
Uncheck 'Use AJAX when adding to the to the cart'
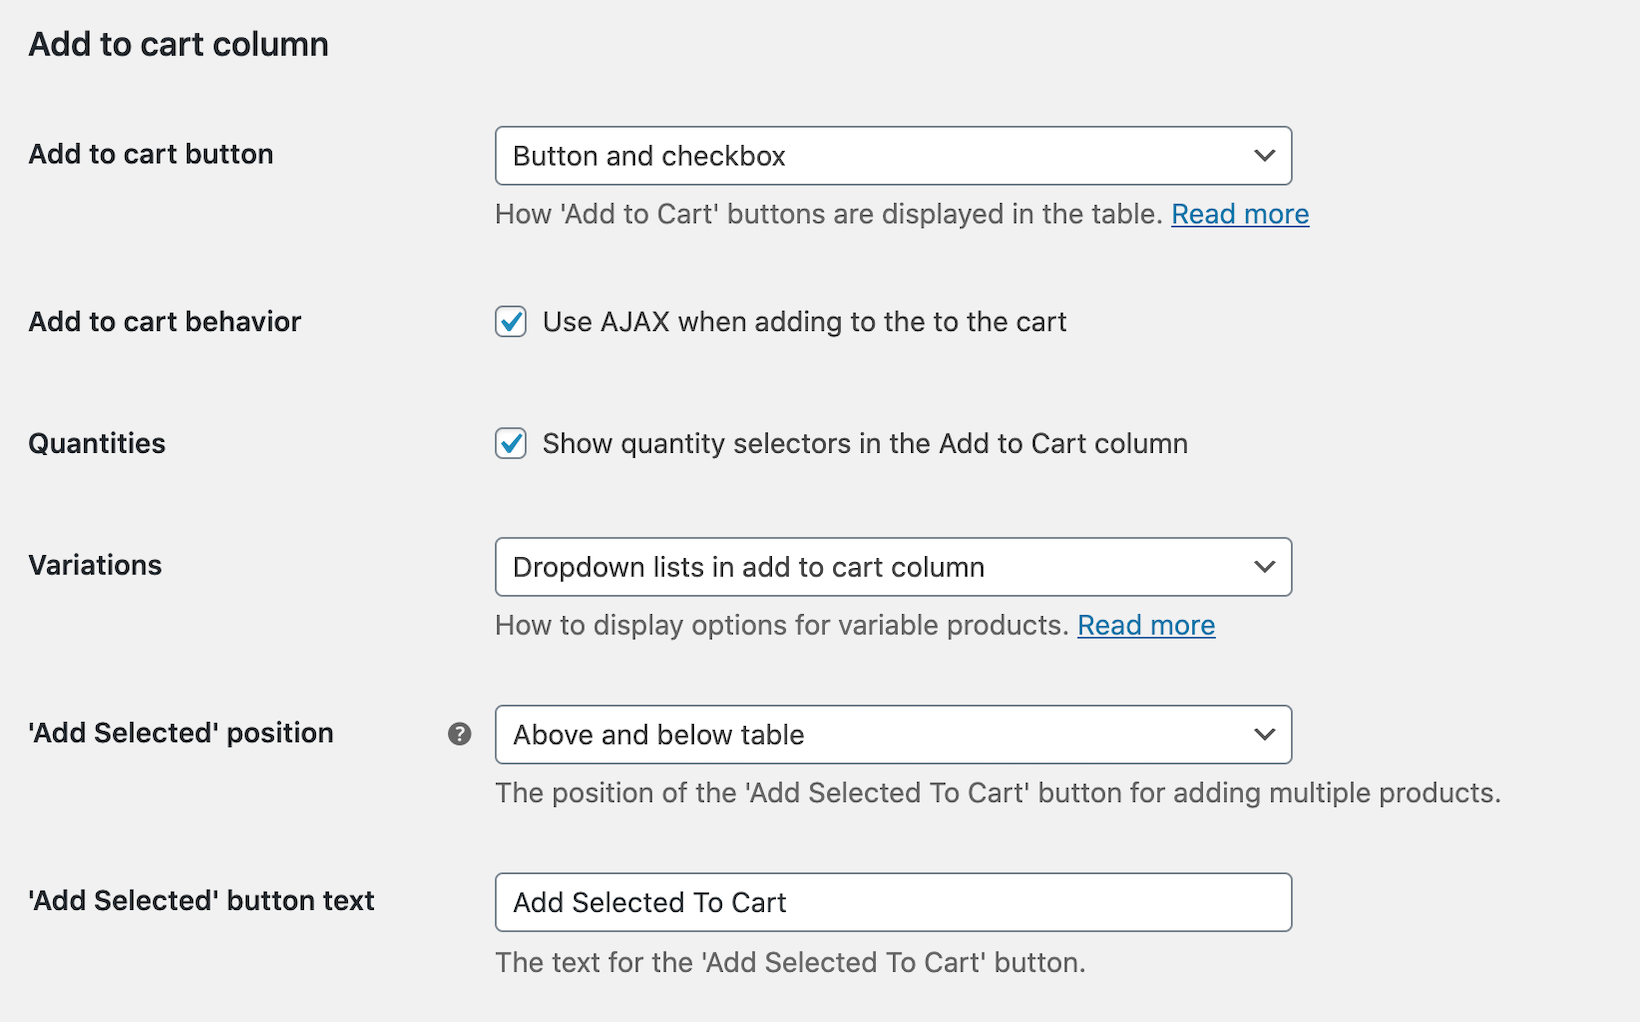[x=510, y=321]
